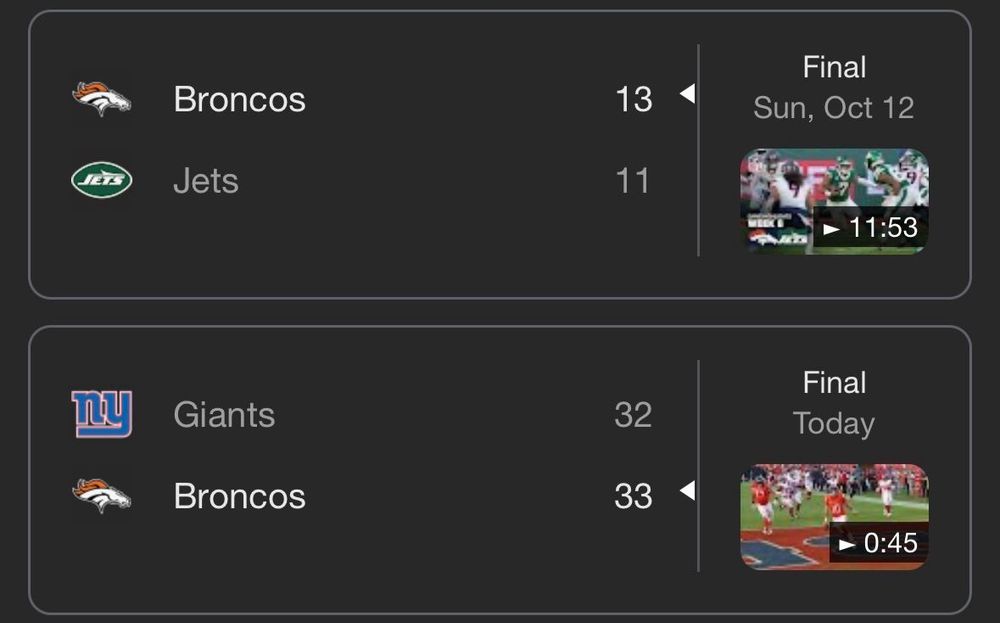Click the Broncos score of 33

[633, 496]
